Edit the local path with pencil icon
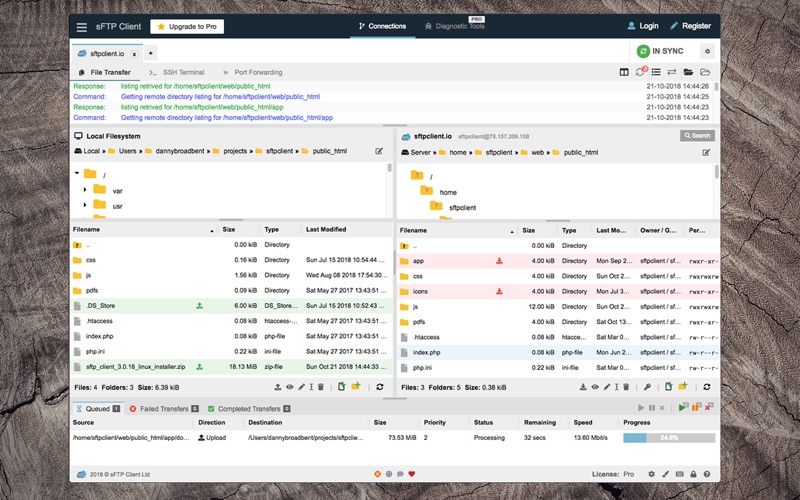This screenshot has width=800, height=500. [379, 151]
